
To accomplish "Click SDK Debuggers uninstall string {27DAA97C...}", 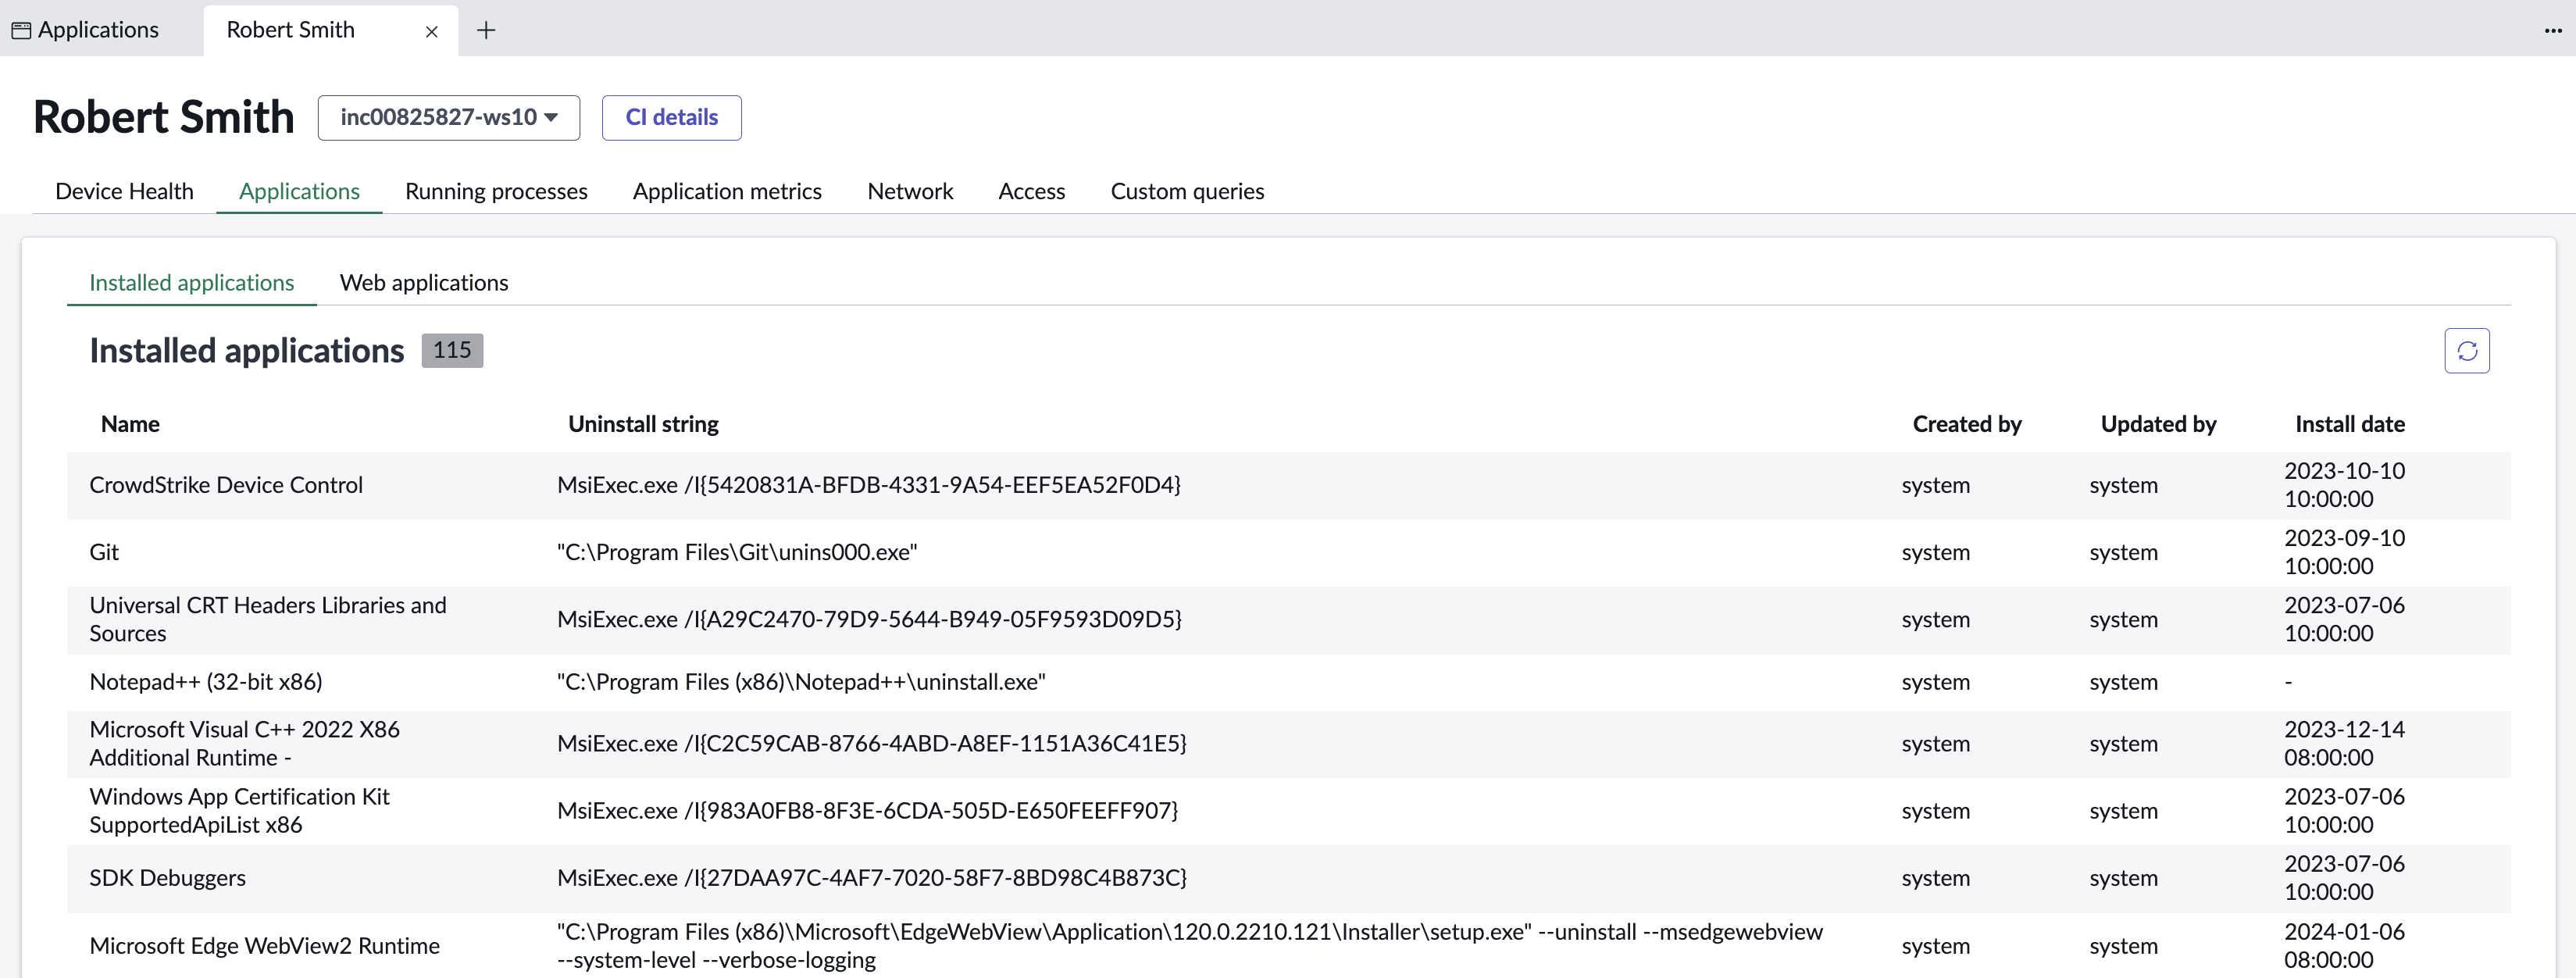I will (x=872, y=878).
